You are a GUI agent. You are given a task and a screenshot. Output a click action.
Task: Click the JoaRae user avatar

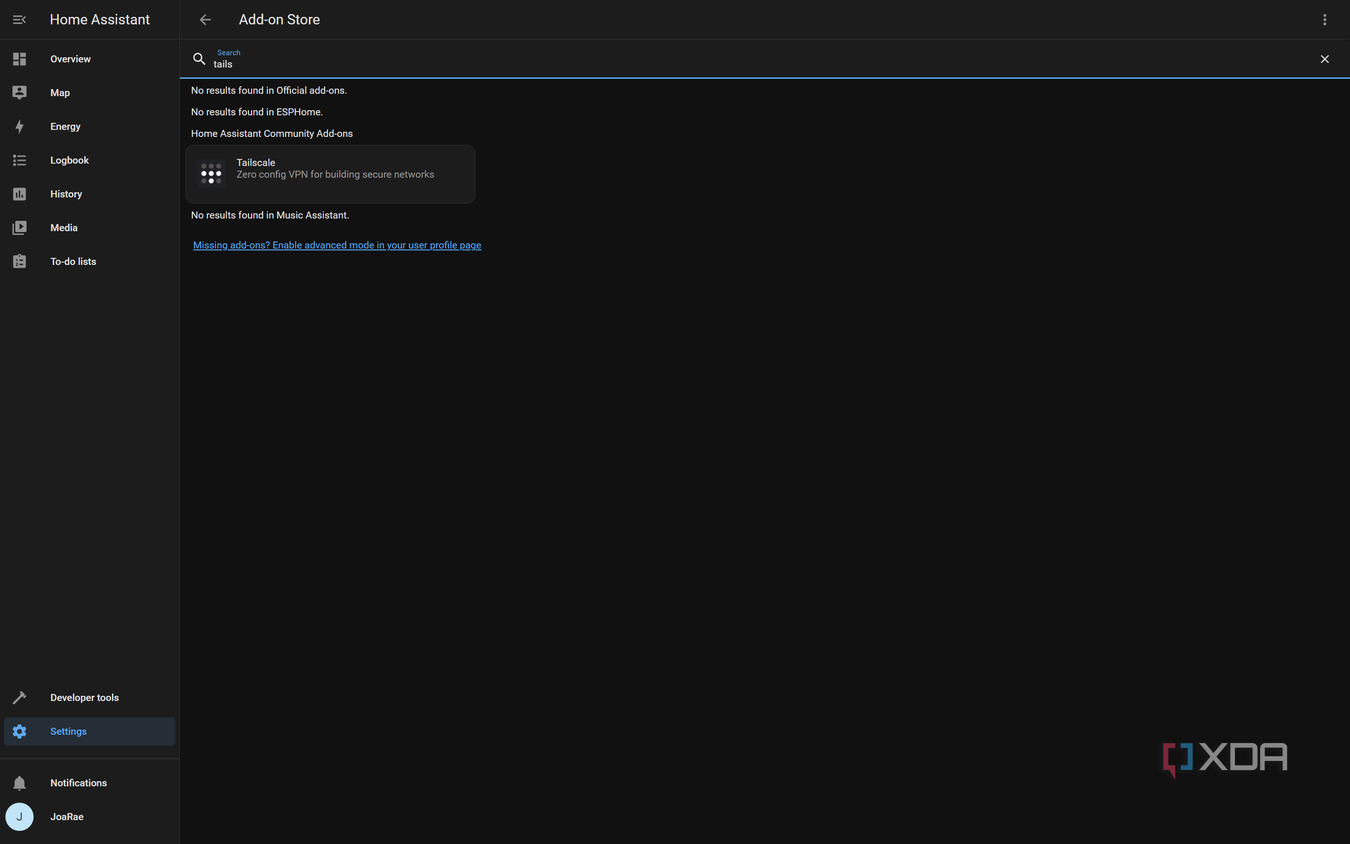(19, 817)
